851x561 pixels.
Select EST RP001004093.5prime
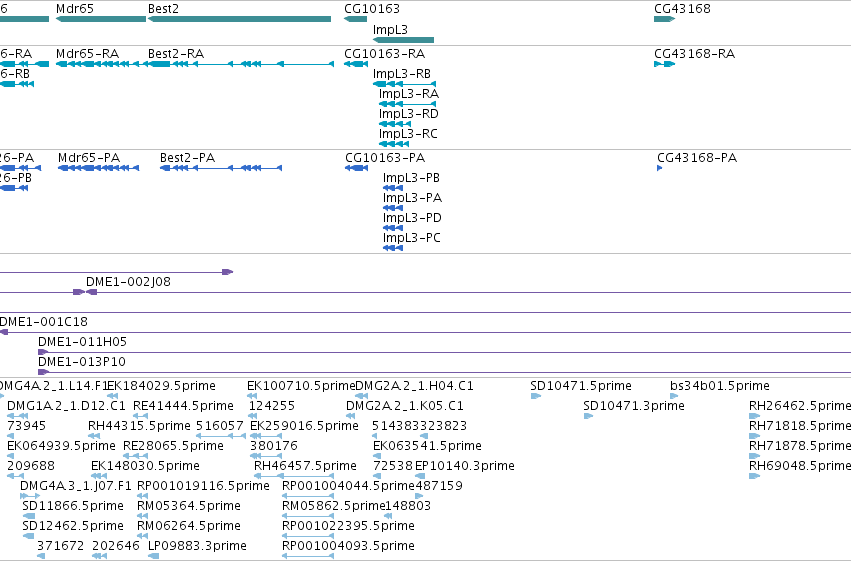coord(308,557)
